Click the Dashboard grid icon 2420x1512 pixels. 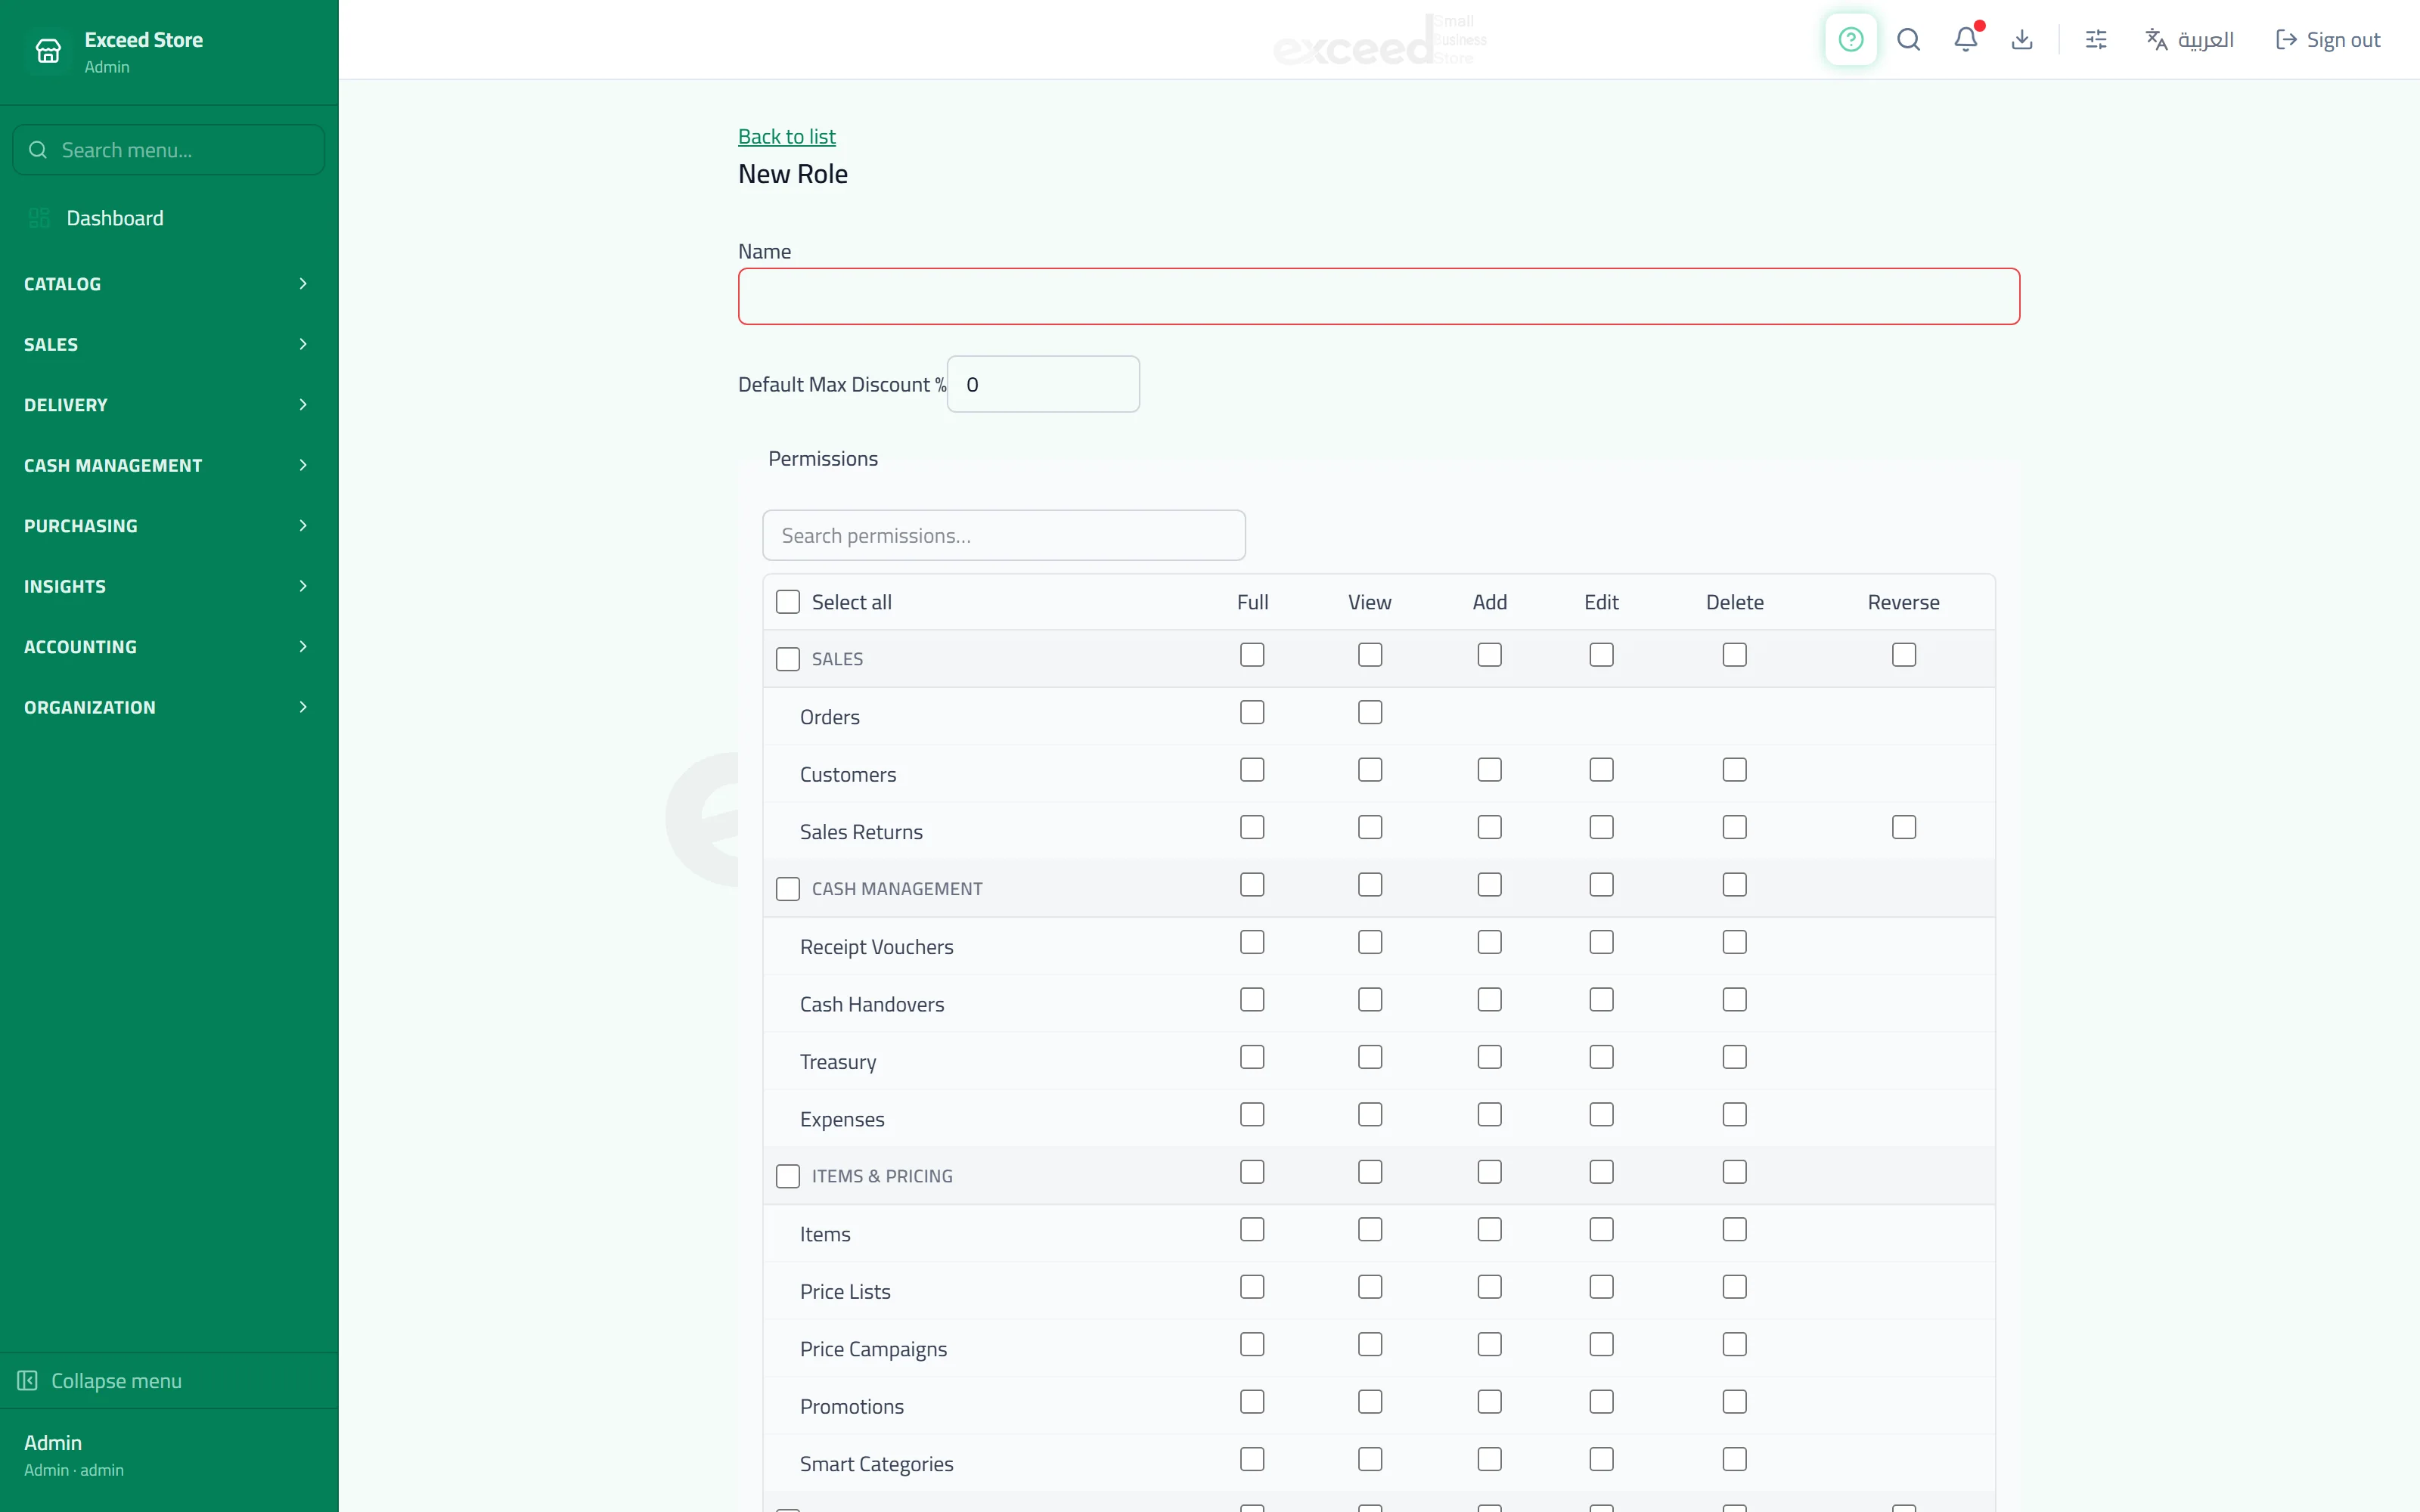[39, 218]
